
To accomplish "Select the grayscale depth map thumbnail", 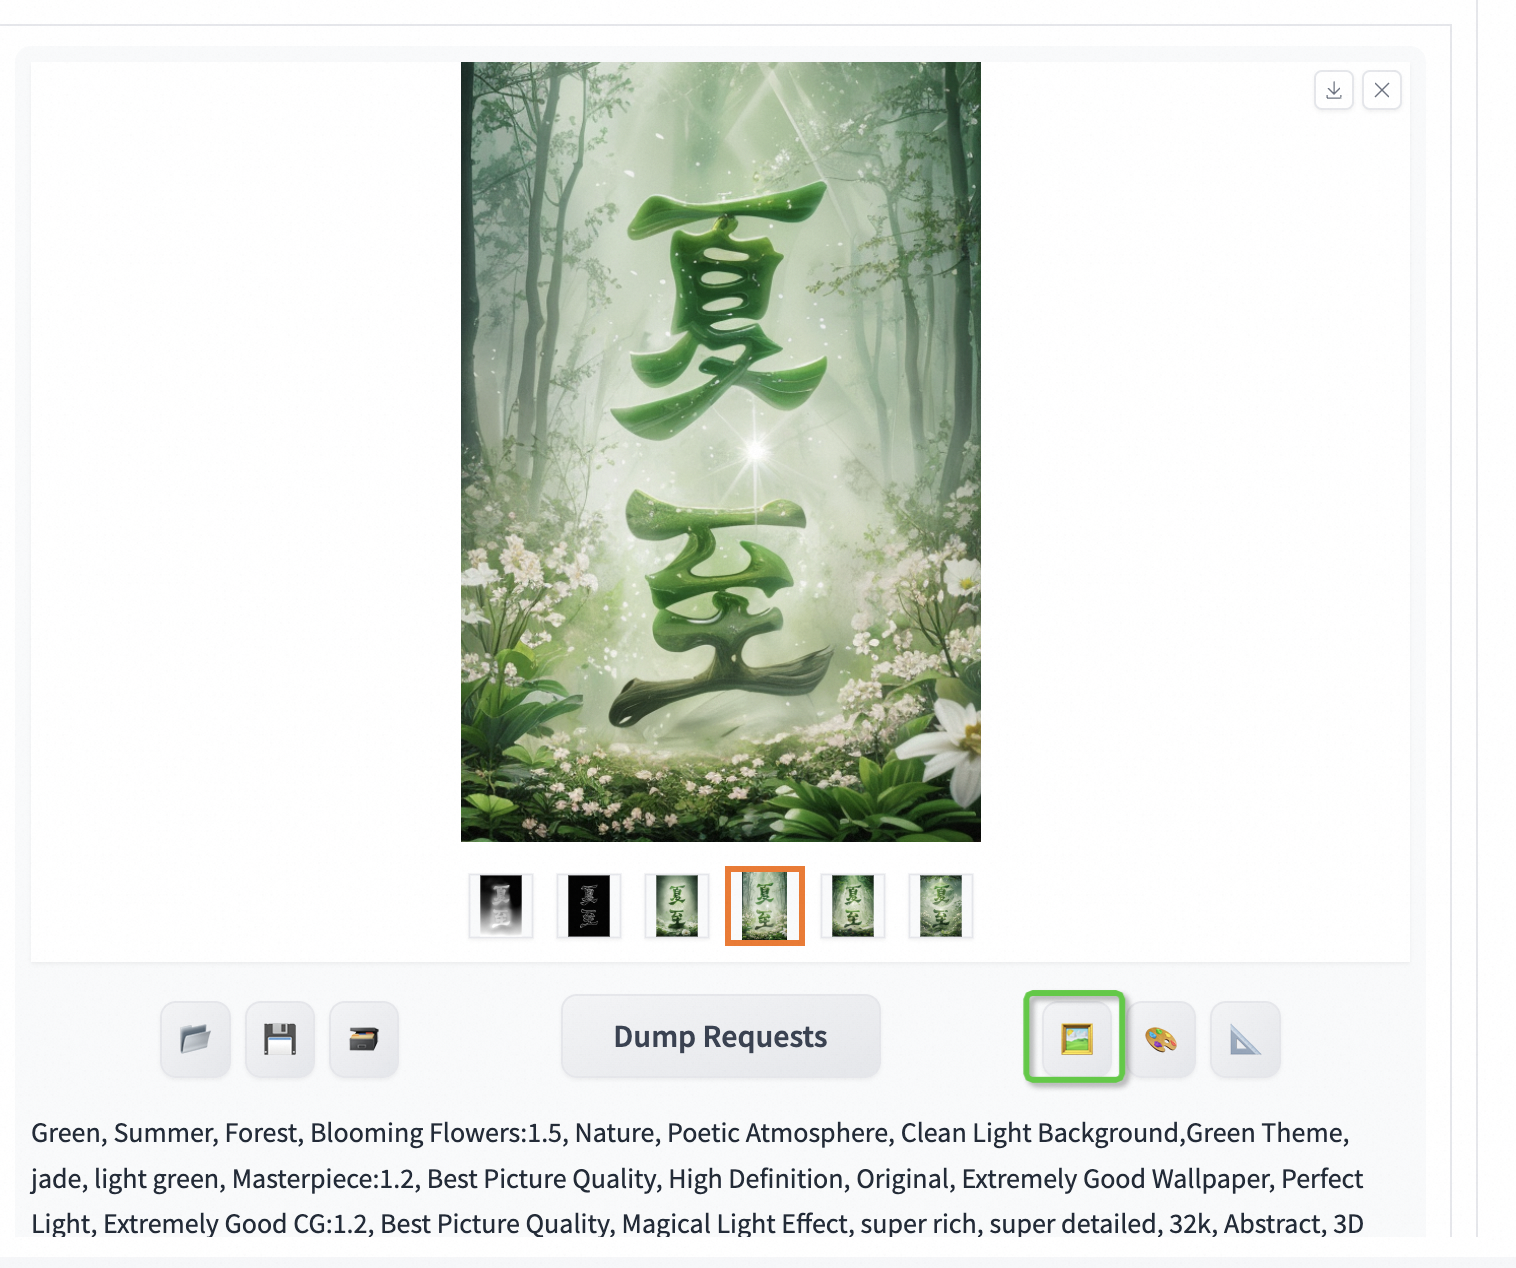I will pyautogui.click(x=501, y=906).
